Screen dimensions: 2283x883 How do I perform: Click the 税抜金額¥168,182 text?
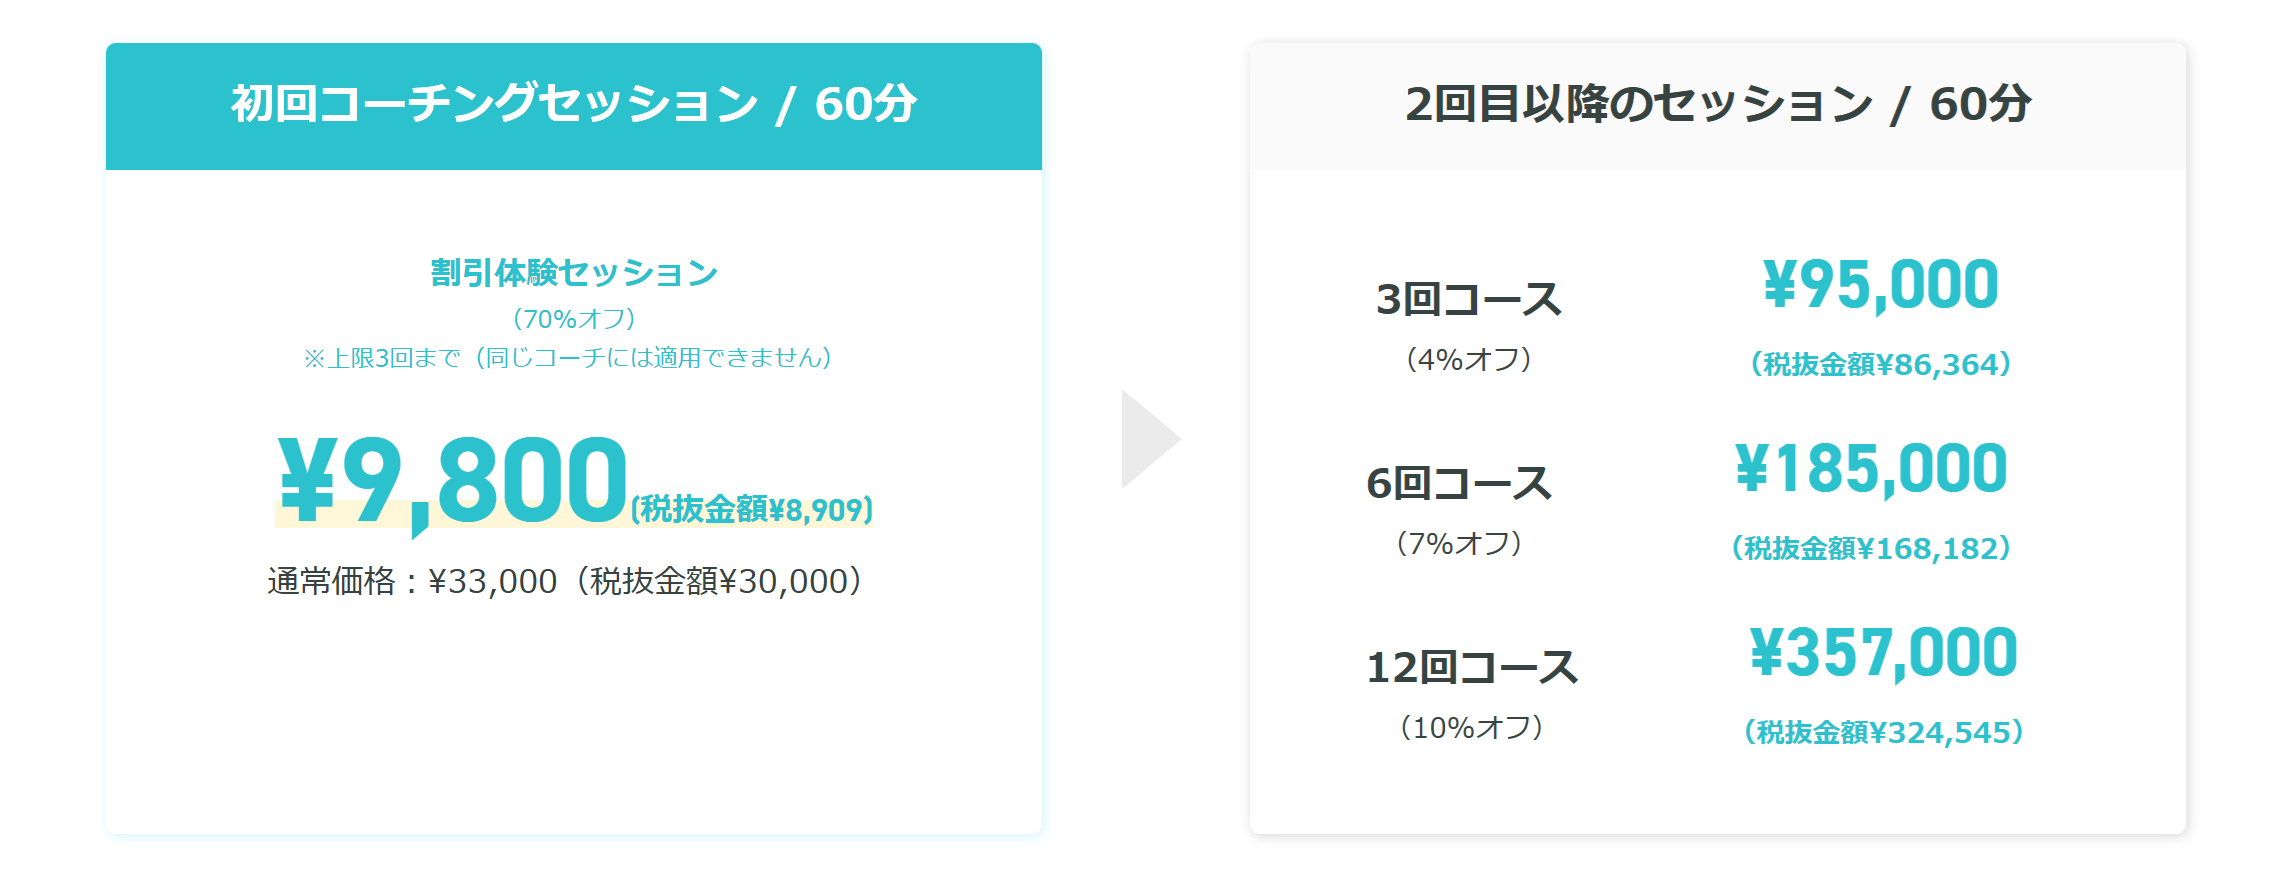(1871, 548)
